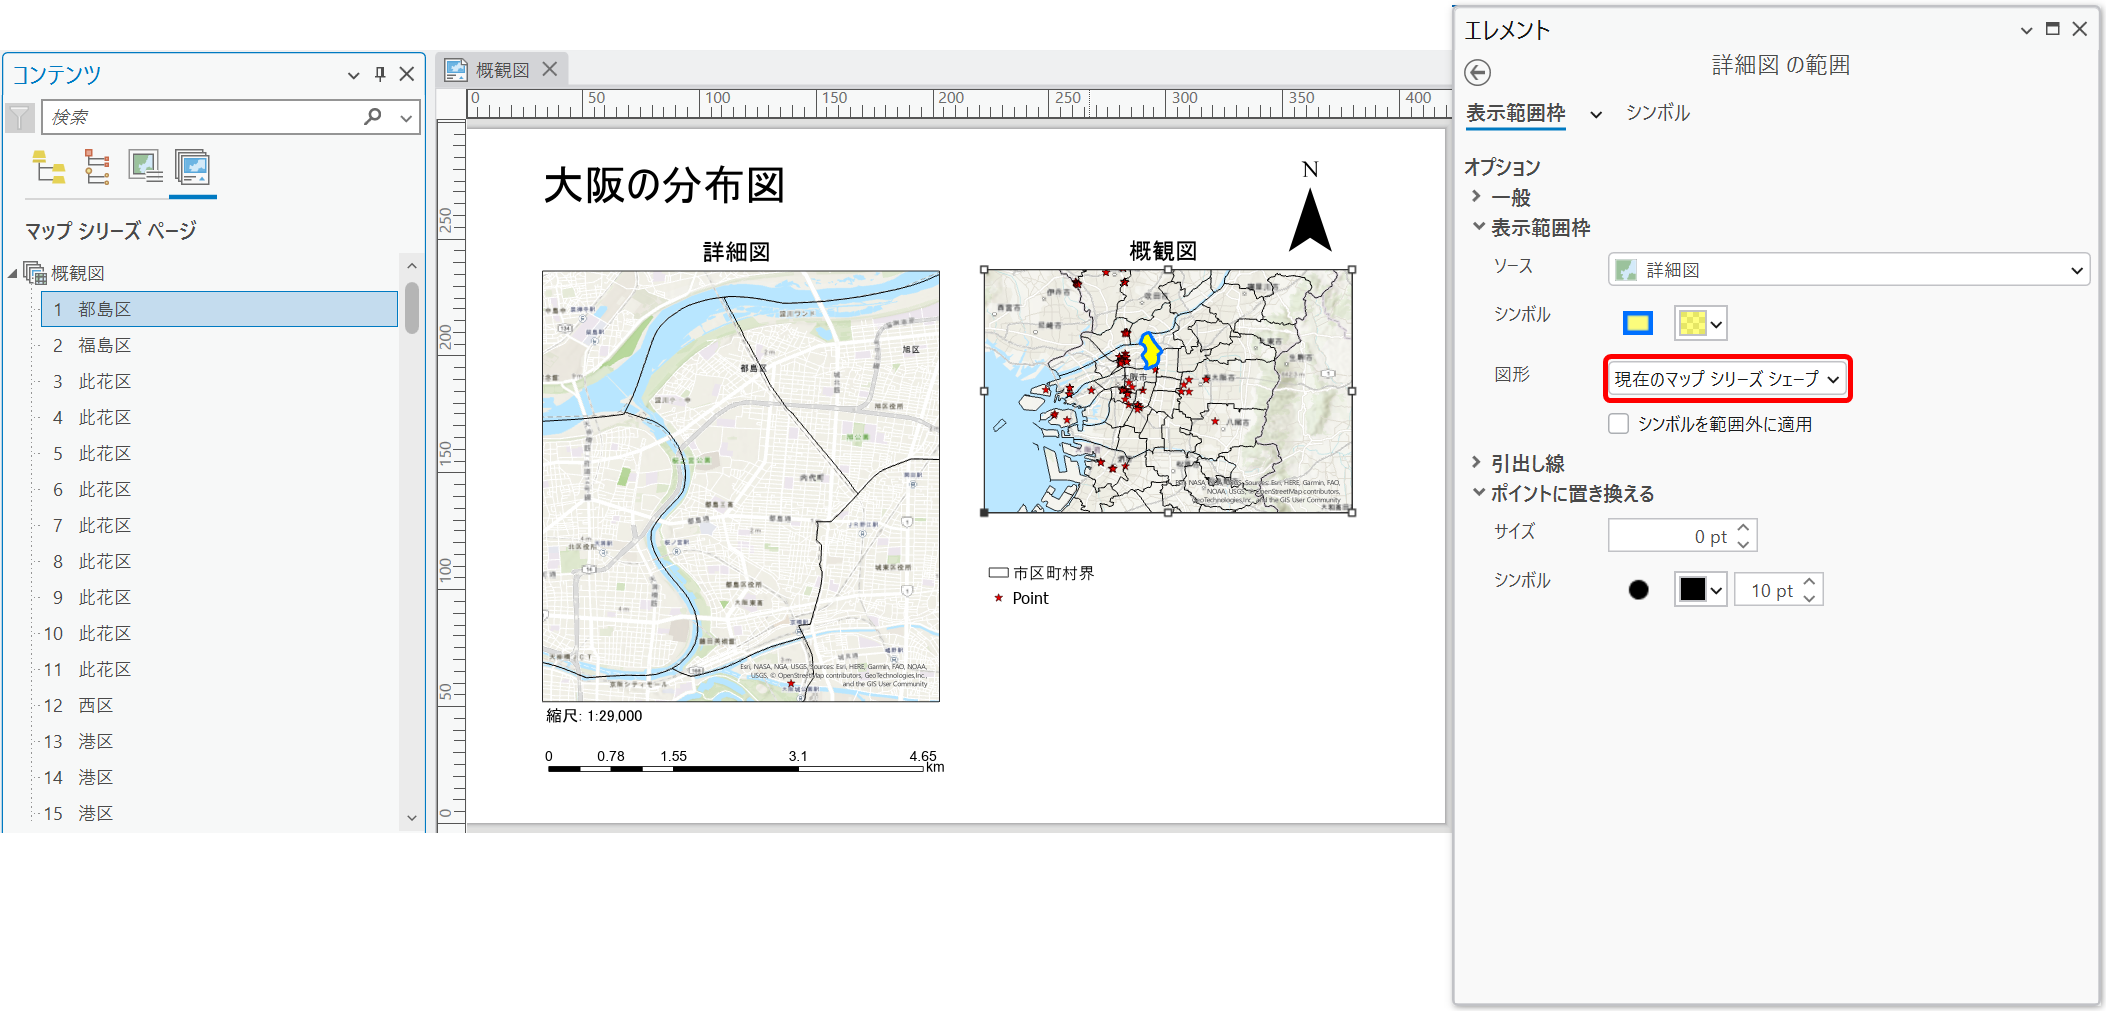The width and height of the screenshot is (2106, 1011).
Task: Click the filter funnel icon in Contents
Action: (20, 117)
